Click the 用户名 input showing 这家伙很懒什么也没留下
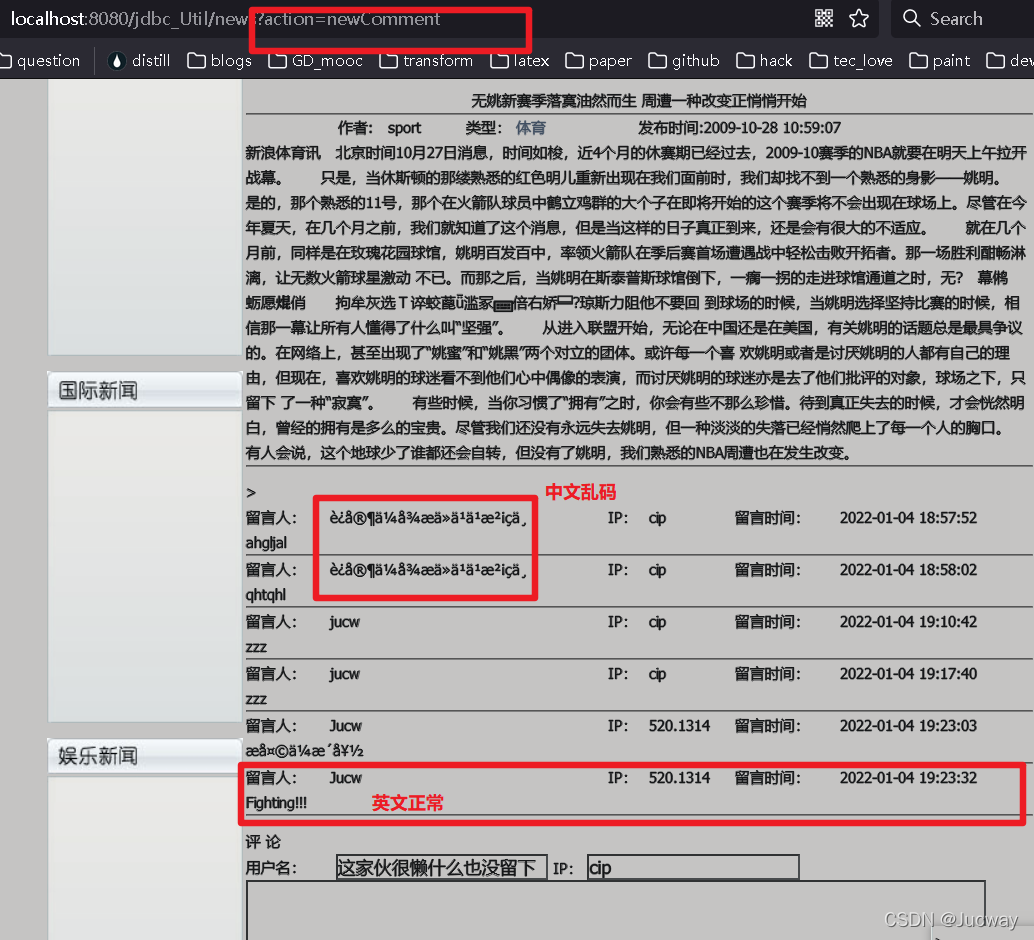This screenshot has height=940, width=1034. pyautogui.click(x=441, y=866)
